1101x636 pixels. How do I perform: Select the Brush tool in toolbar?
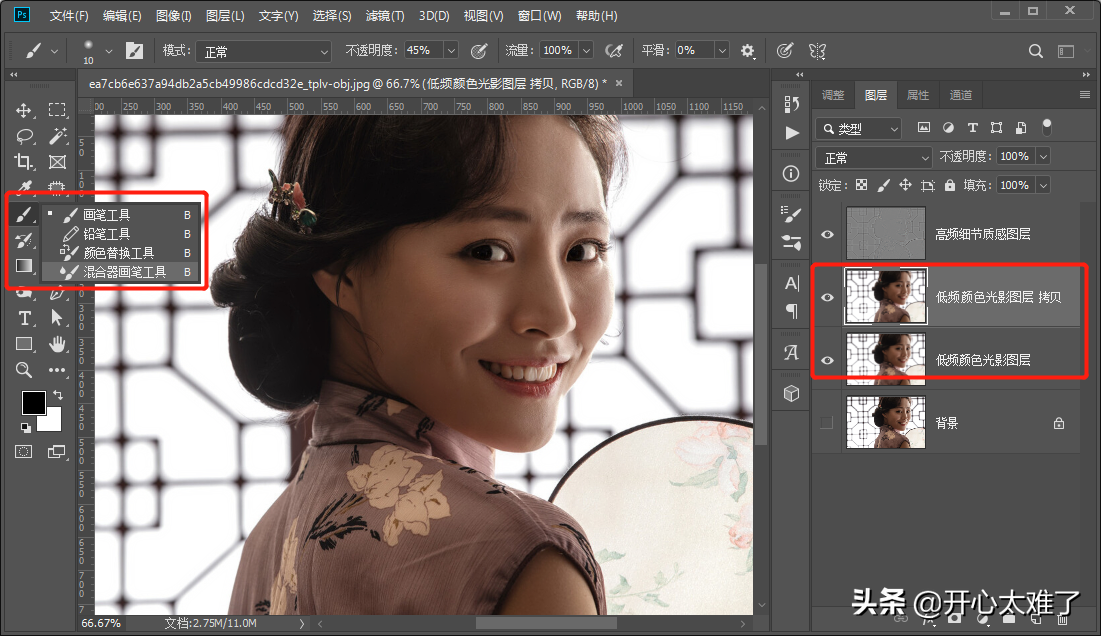point(23,214)
